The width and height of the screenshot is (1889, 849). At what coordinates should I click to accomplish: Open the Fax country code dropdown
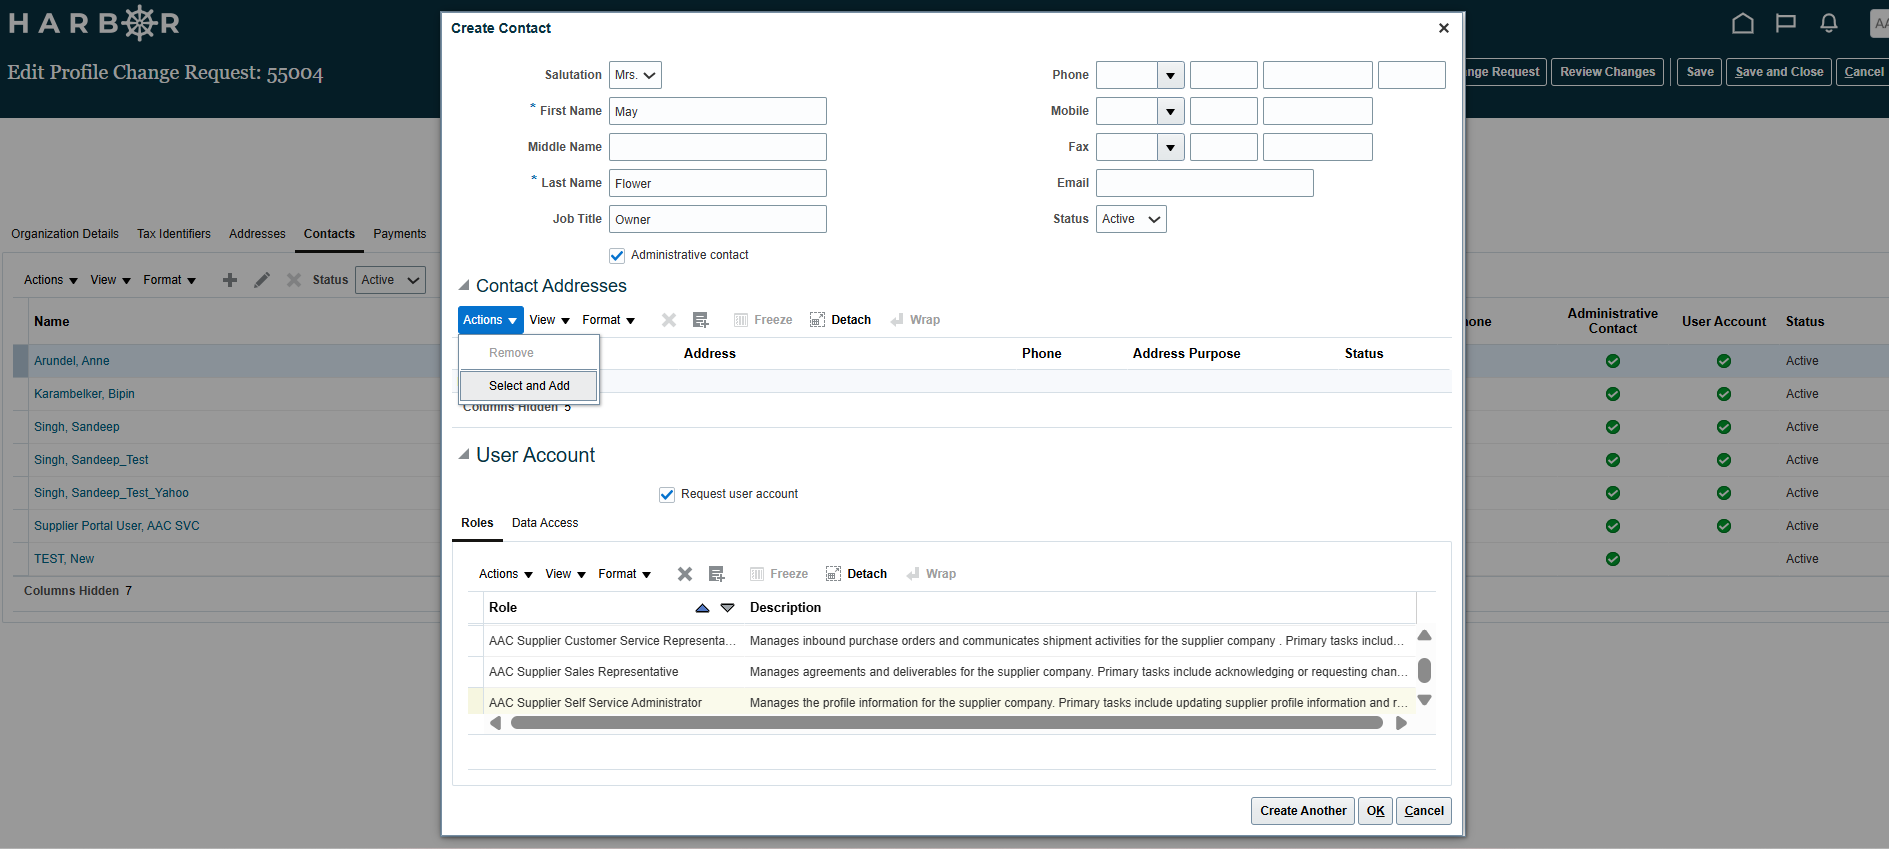point(1171,147)
